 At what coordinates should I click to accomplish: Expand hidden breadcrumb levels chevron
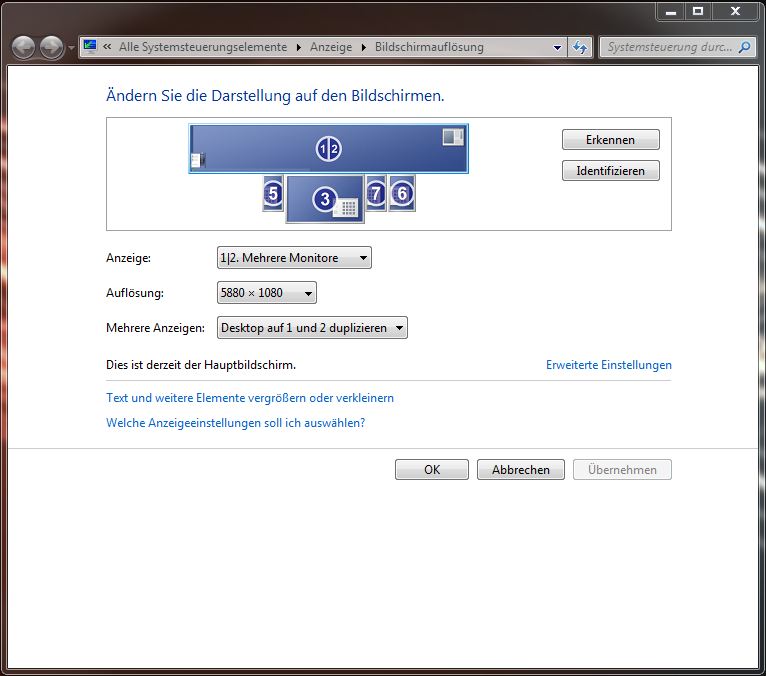[107, 46]
